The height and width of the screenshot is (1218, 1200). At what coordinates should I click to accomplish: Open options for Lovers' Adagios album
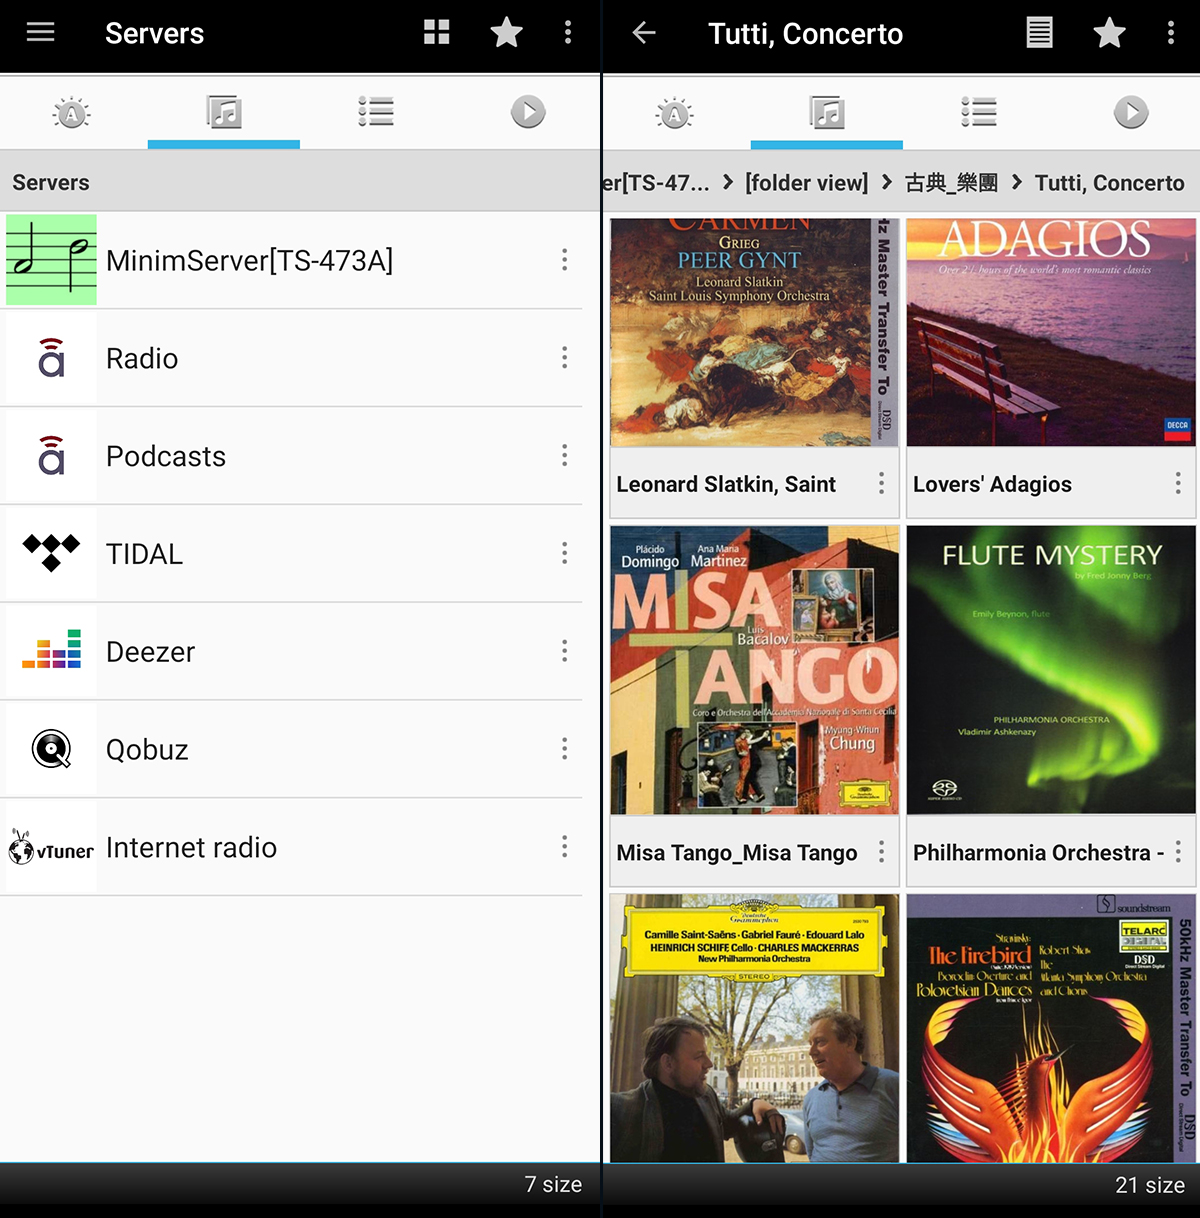point(1178,484)
